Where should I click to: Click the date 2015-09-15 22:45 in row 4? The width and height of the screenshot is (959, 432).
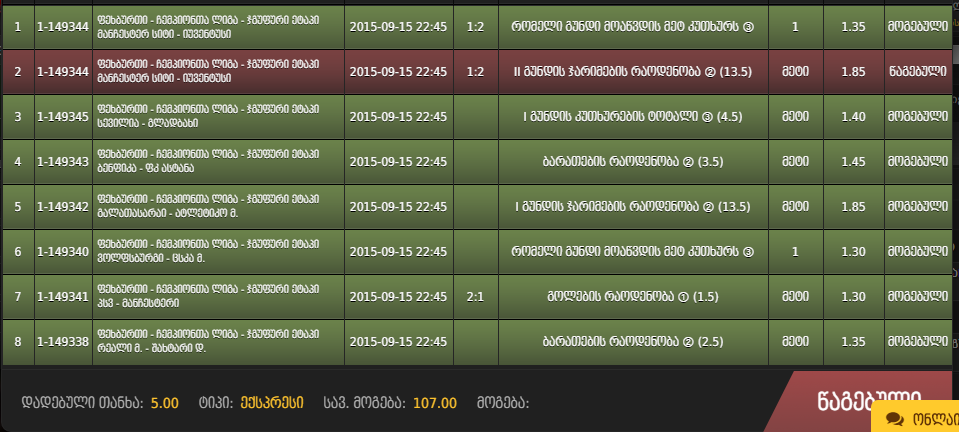click(398, 162)
